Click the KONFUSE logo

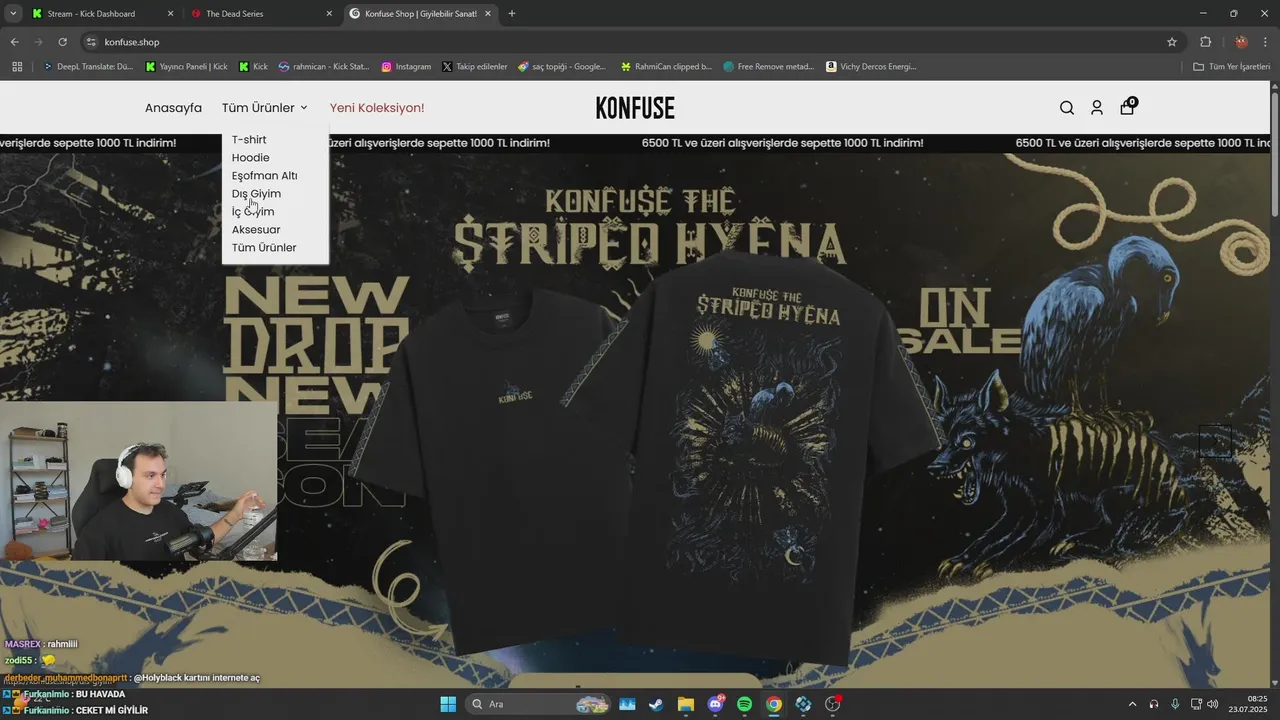click(635, 108)
